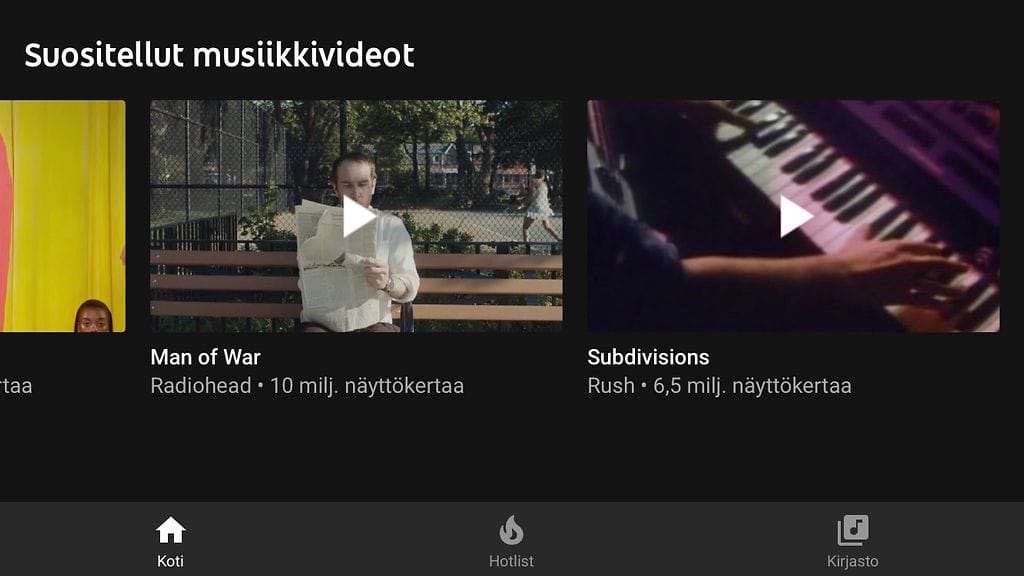Select the newspaper man on bench thumbnail
1024x576 pixels.
[x=356, y=216]
